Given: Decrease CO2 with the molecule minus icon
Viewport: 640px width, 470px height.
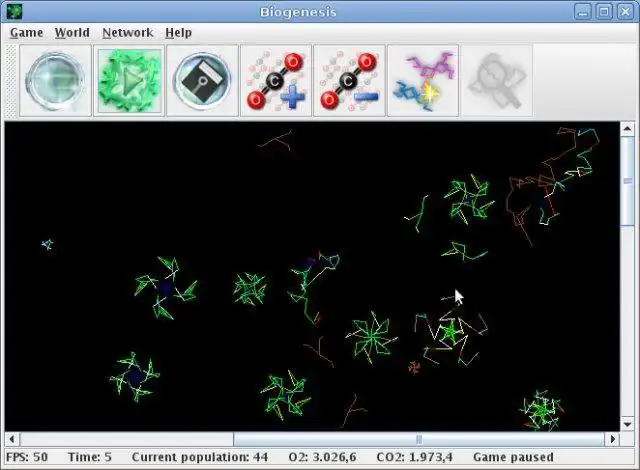Looking at the screenshot, I should pyautogui.click(x=349, y=81).
